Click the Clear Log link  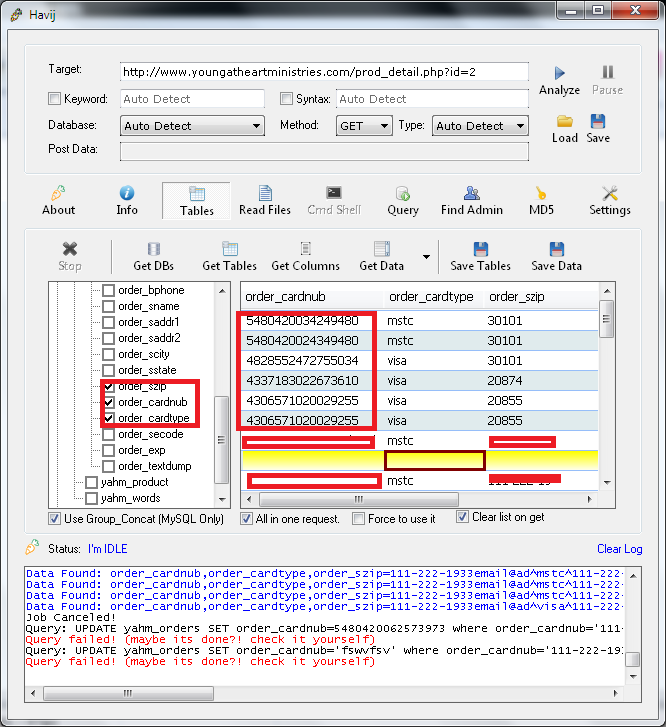[620, 549]
